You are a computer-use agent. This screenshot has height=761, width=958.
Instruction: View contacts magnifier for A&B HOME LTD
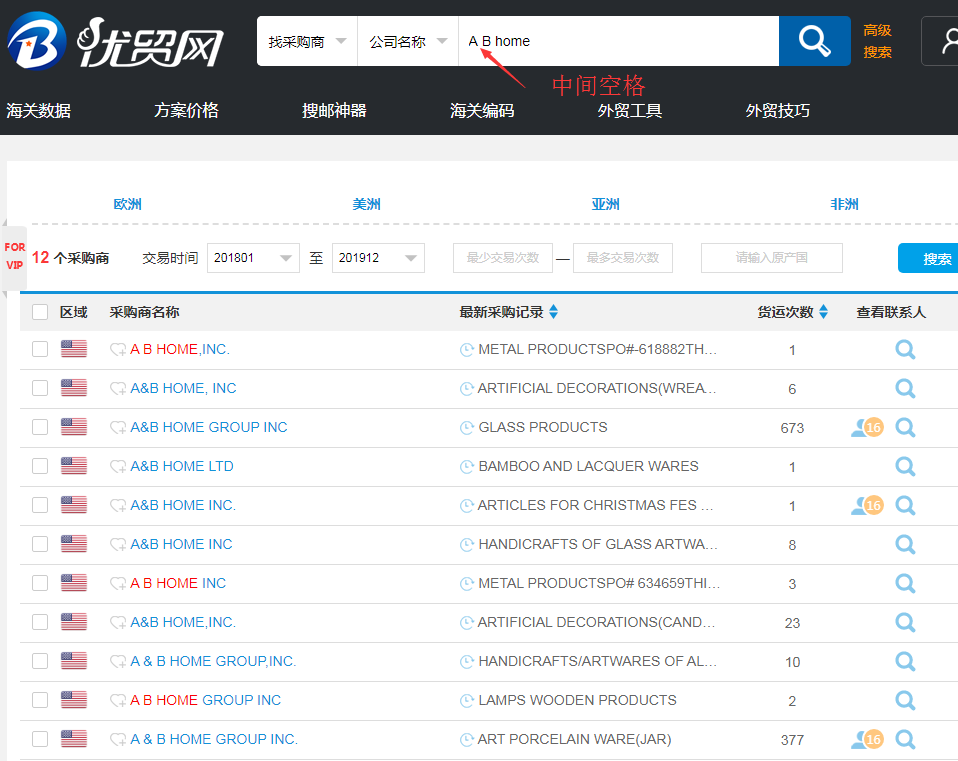point(905,467)
